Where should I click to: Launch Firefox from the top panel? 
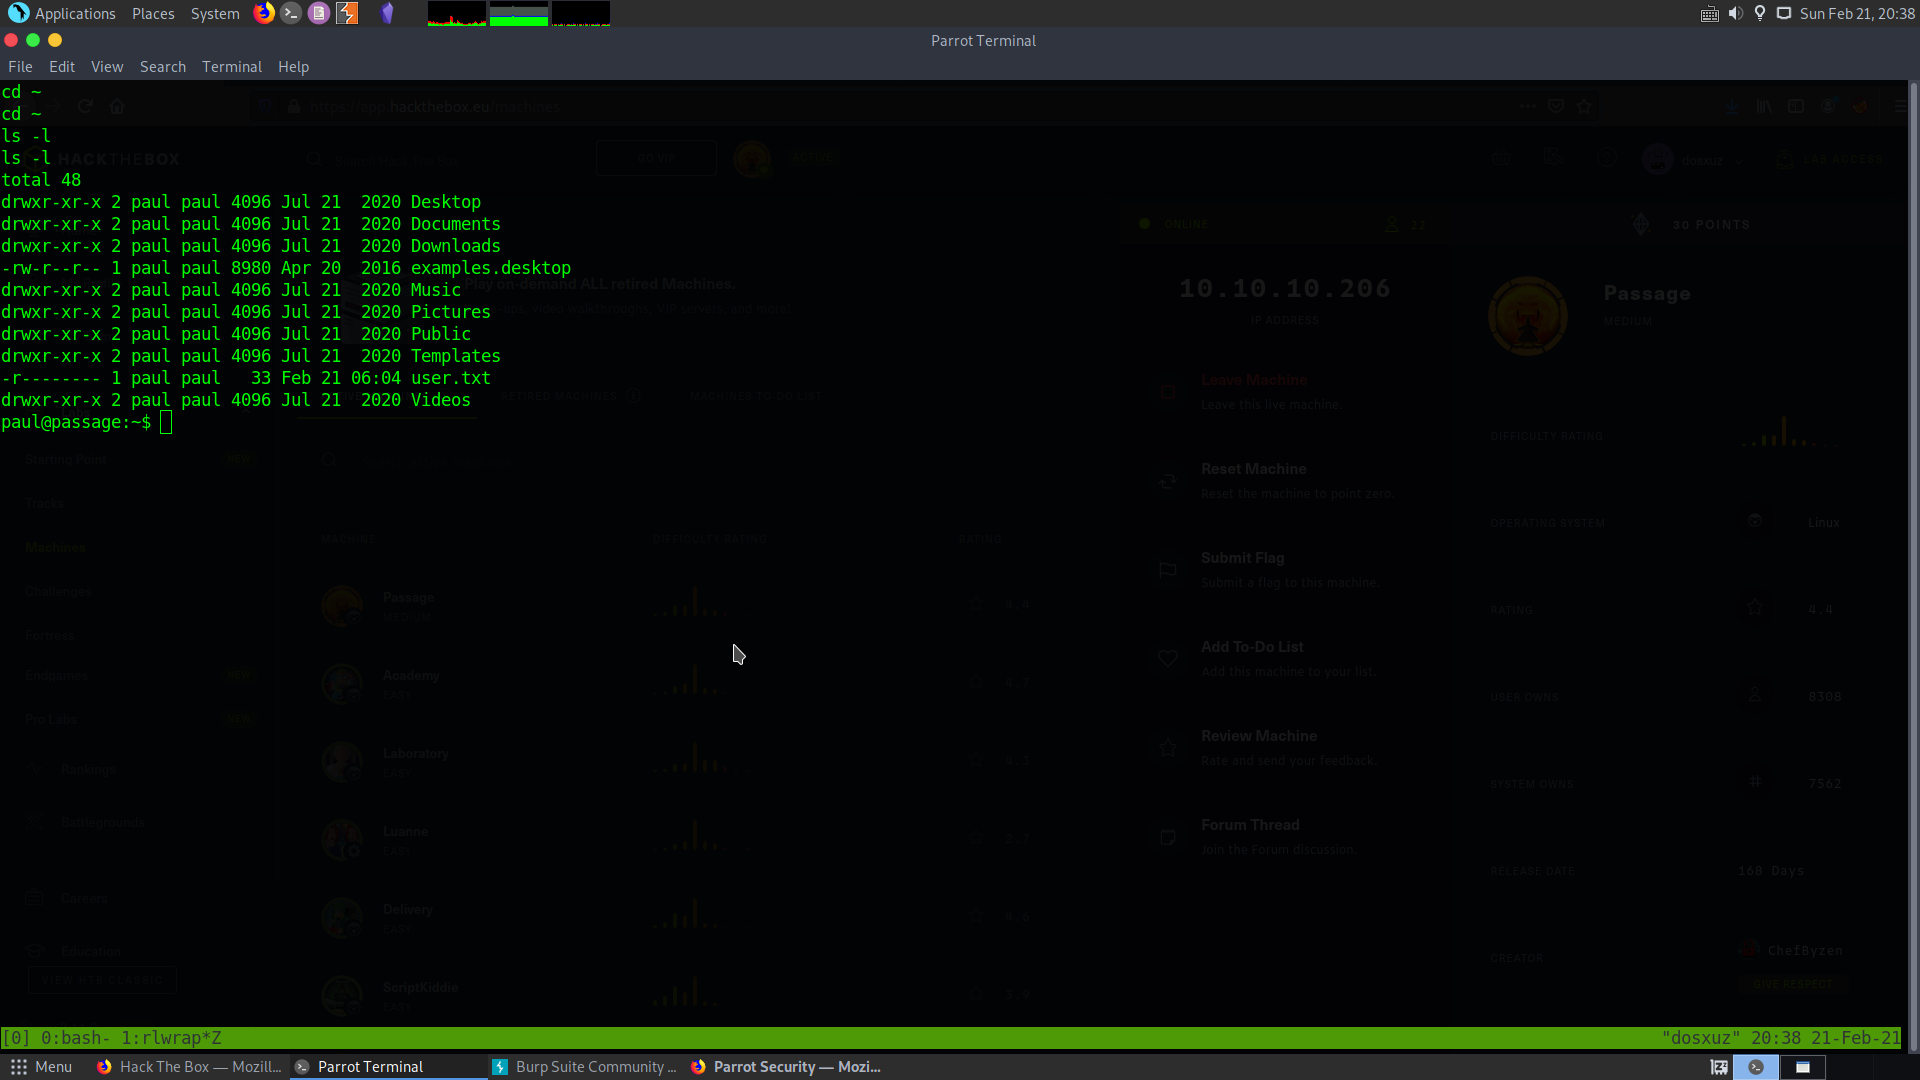coord(264,13)
